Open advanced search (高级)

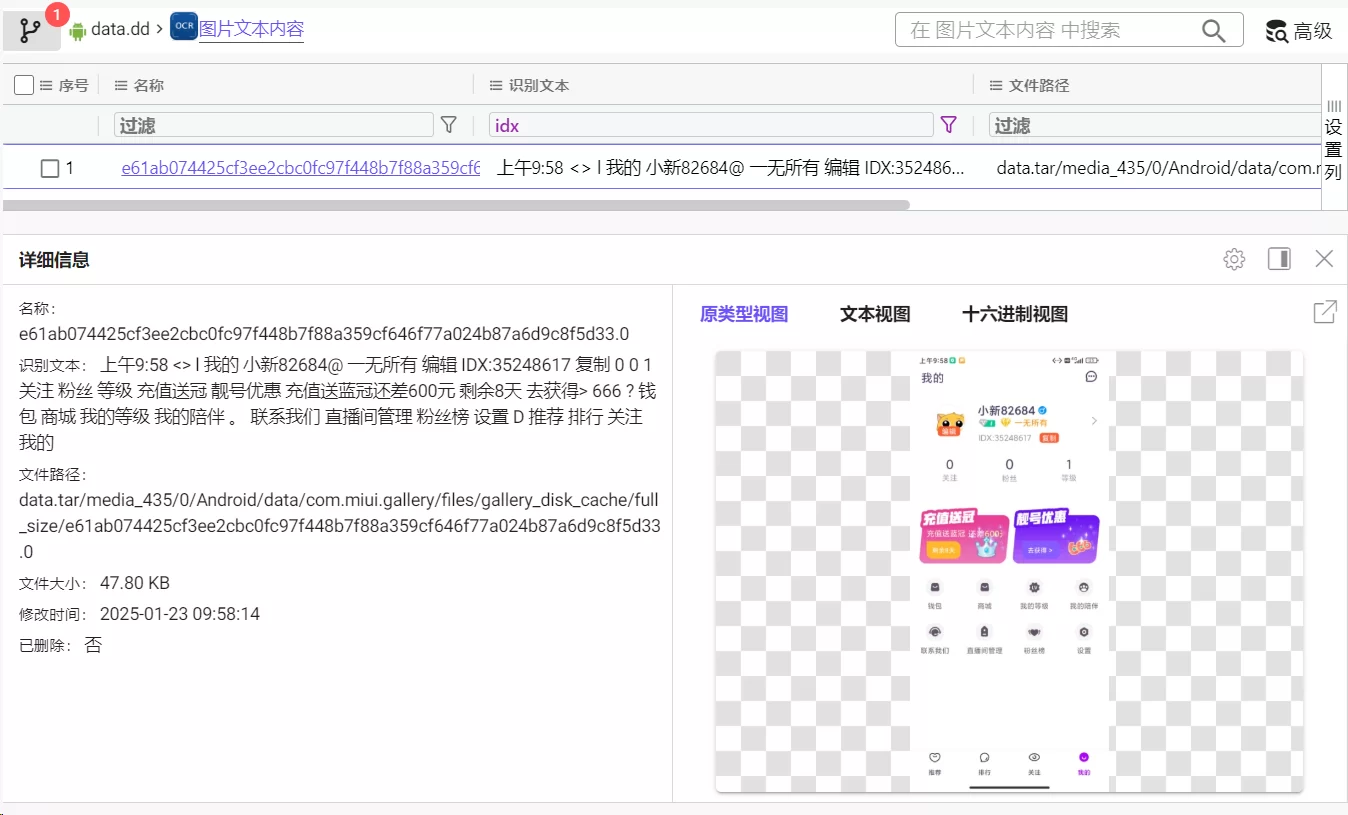click(1299, 31)
